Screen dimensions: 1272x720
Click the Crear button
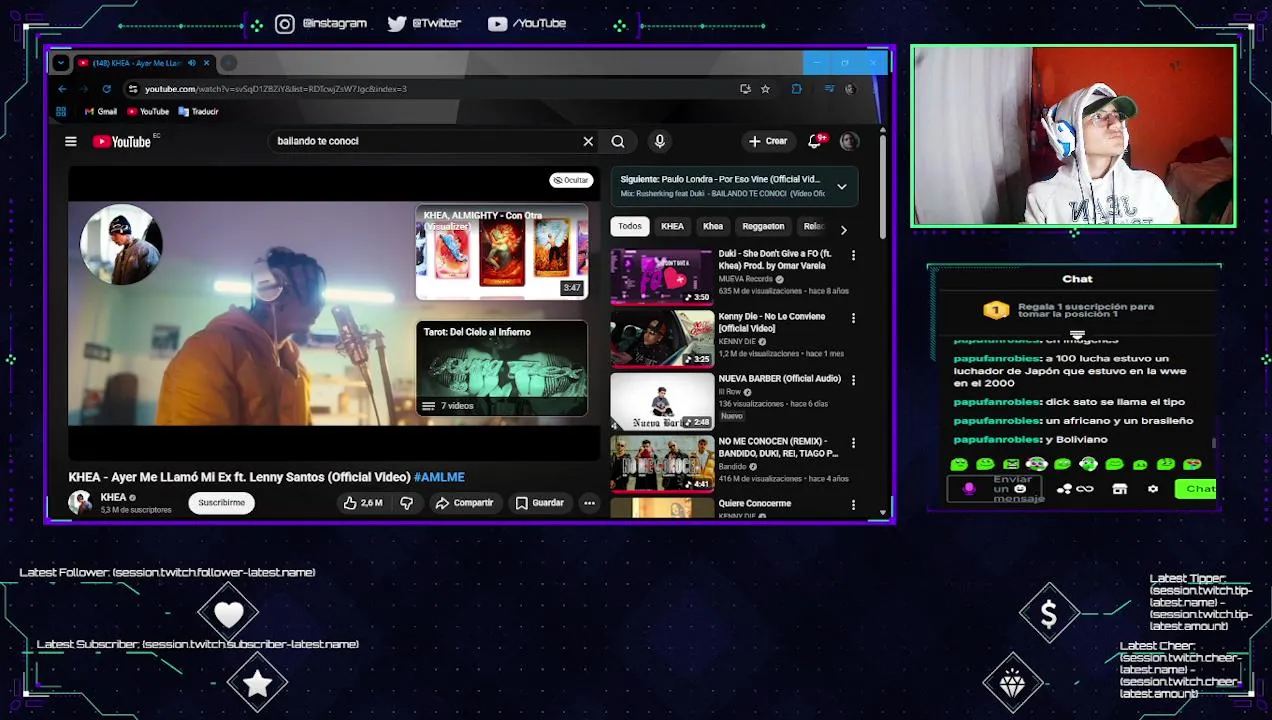[768, 141]
